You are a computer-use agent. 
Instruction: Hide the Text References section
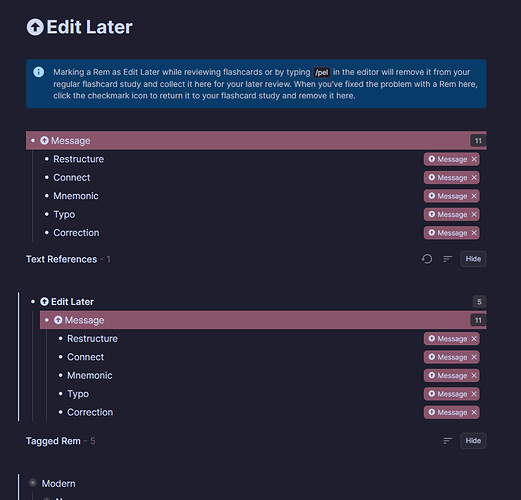tap(473, 259)
